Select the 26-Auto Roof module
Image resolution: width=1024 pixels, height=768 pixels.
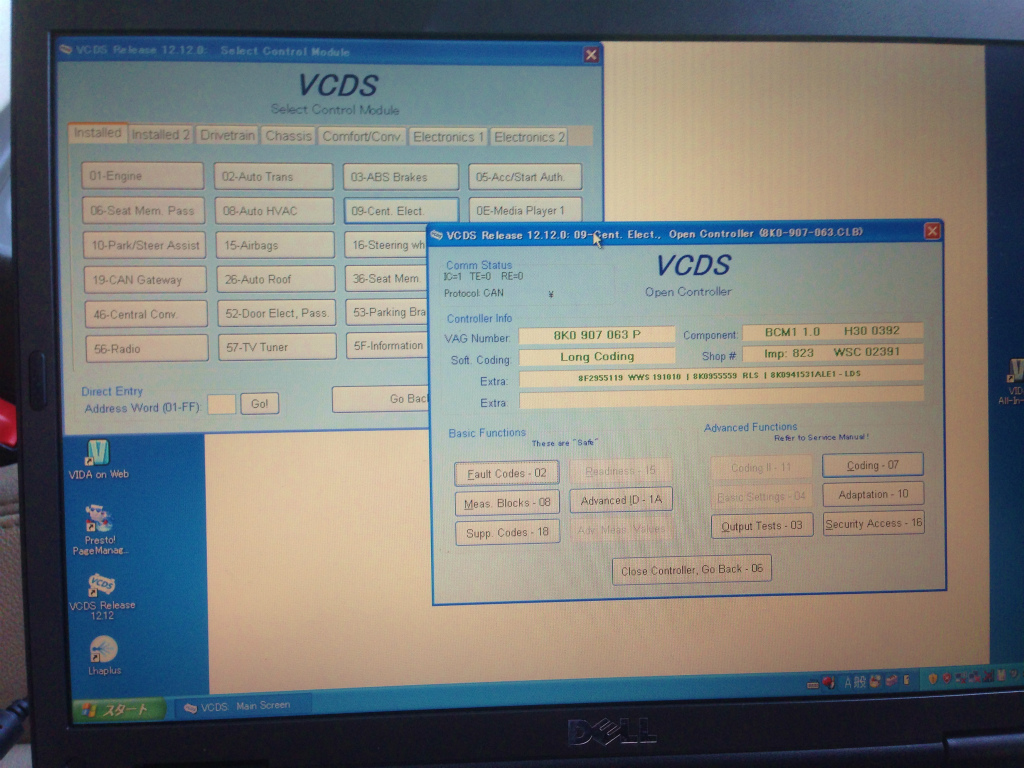click(x=276, y=279)
